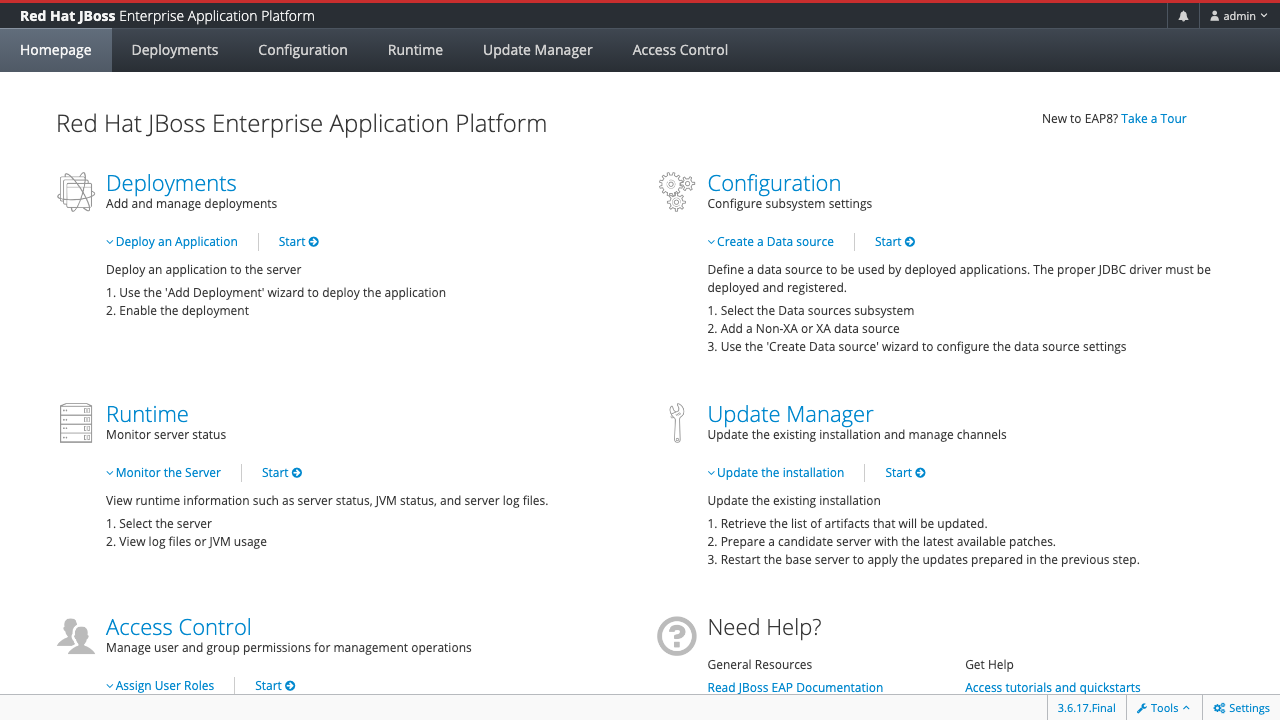
Task: Go to the Runtime tab in the navbar
Action: pos(415,50)
